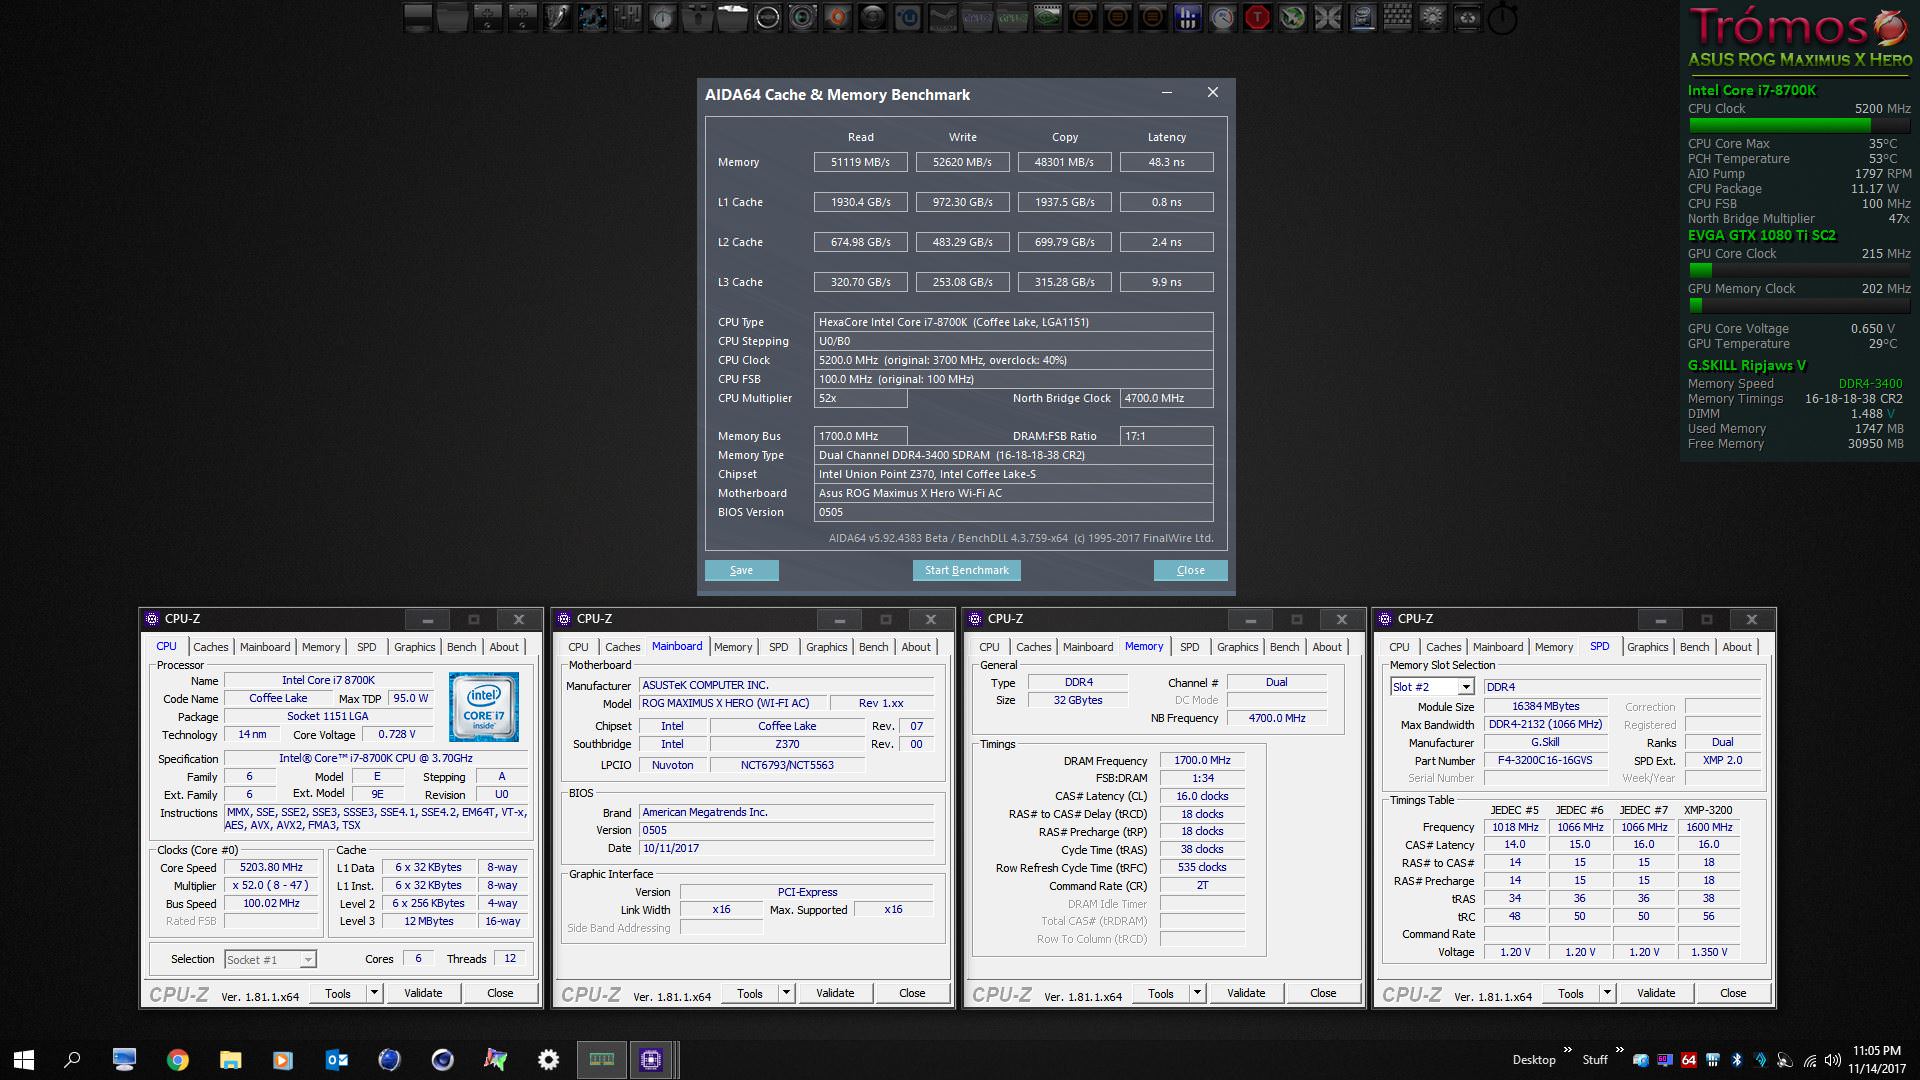This screenshot has height=1080, width=1920.
Task: Click the This PC monitor icon in the taskbar
Action: click(x=125, y=1060)
